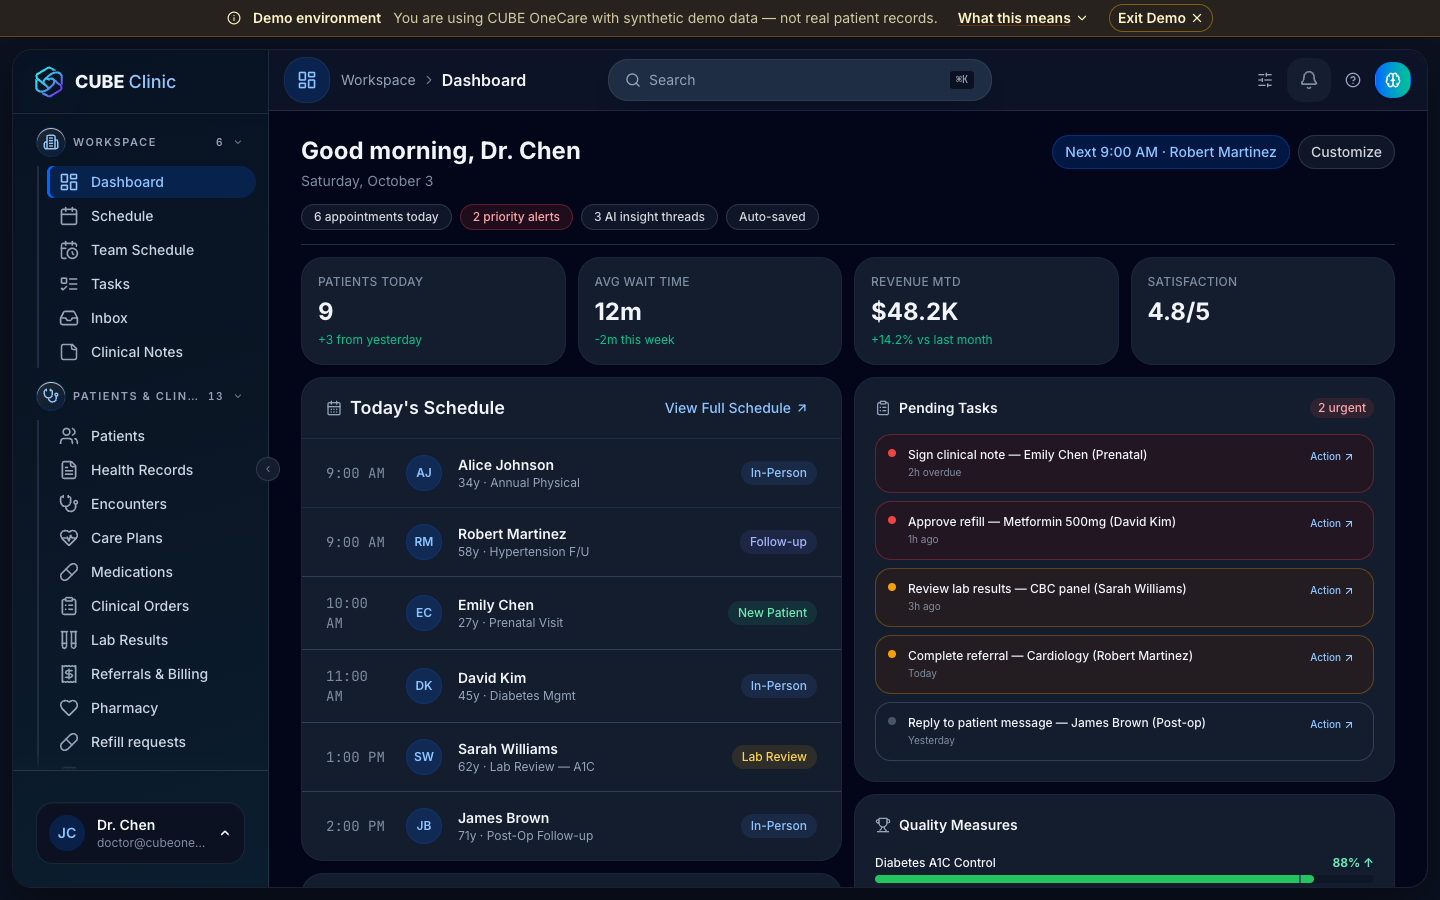
Task: Navigate to Pharmacy in the sidebar
Action: (151, 708)
